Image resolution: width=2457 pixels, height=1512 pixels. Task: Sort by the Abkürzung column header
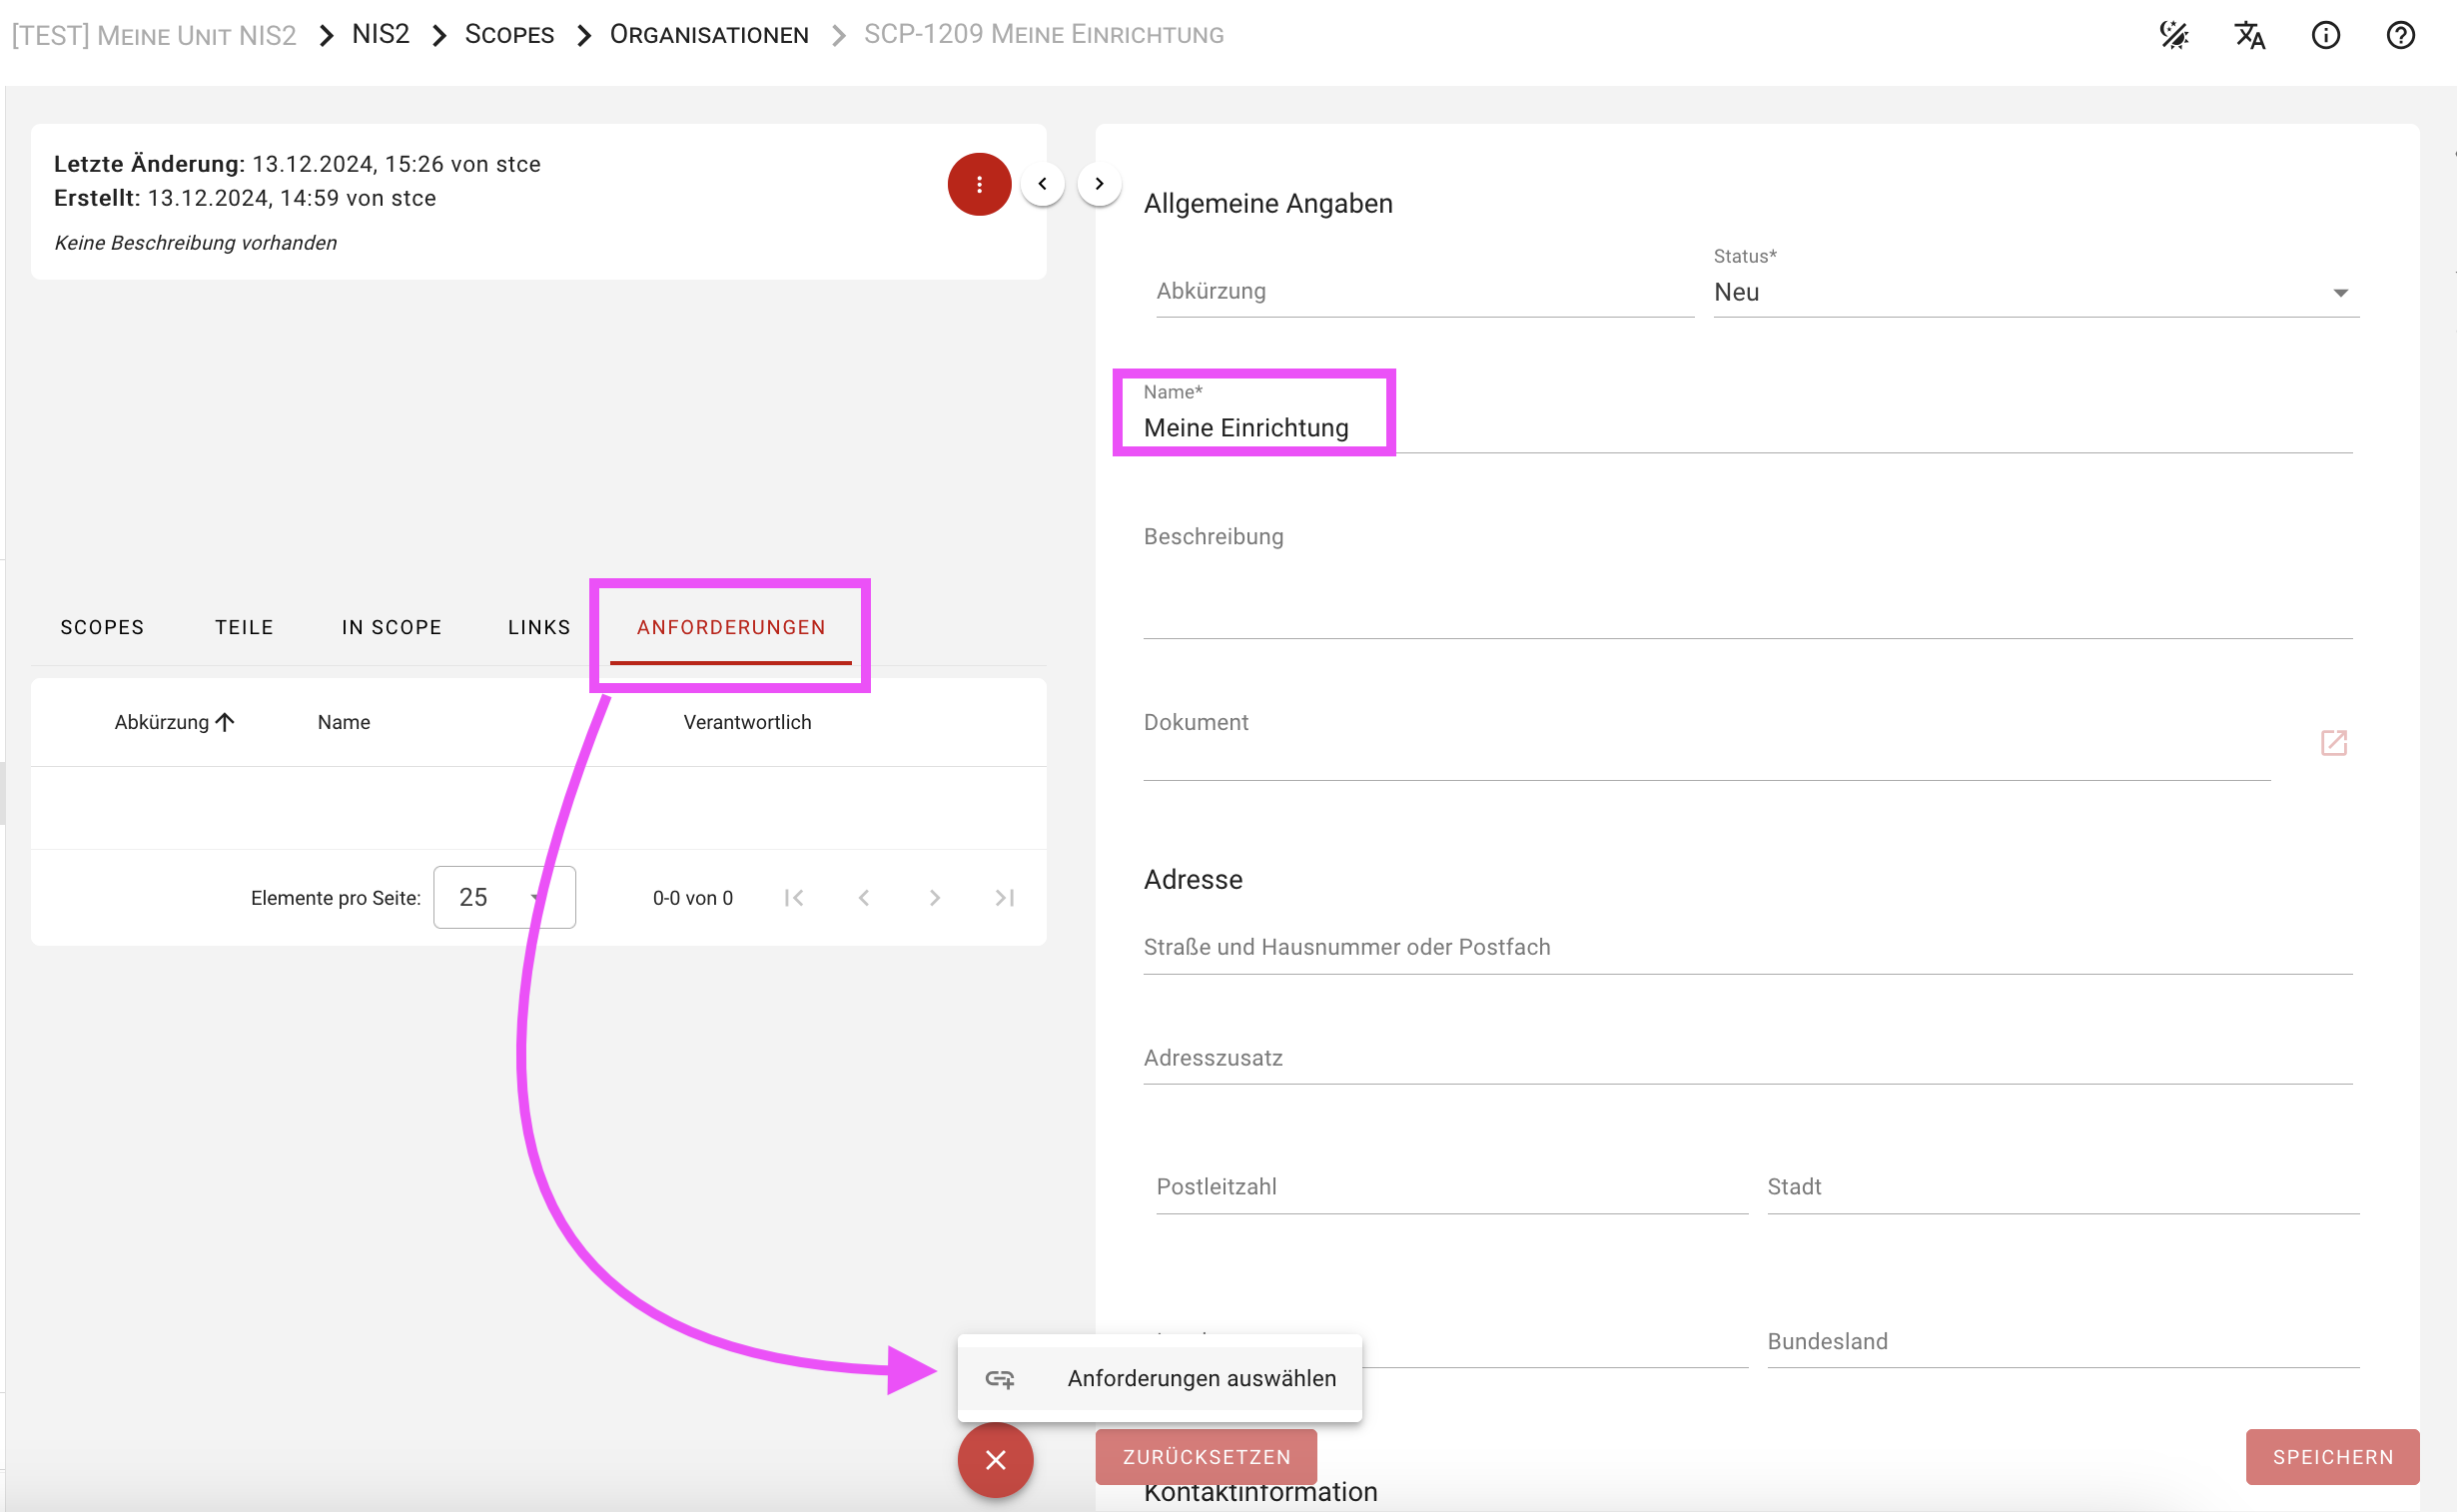[x=162, y=722]
